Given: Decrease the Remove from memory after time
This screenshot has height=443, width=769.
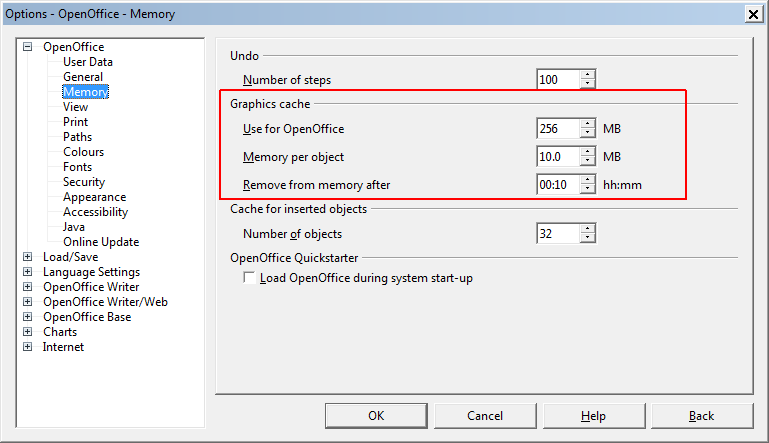Looking at the screenshot, I should [588, 190].
